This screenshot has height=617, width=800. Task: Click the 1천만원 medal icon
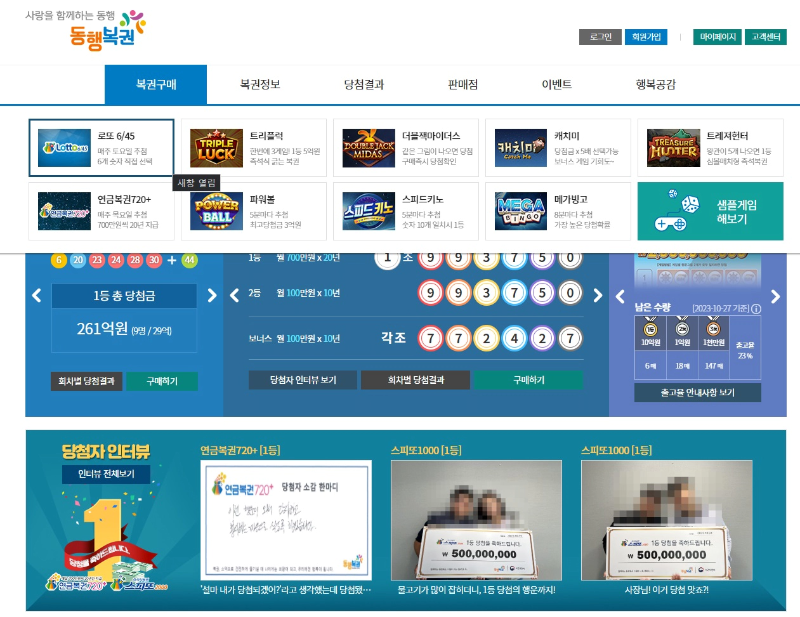point(713,329)
